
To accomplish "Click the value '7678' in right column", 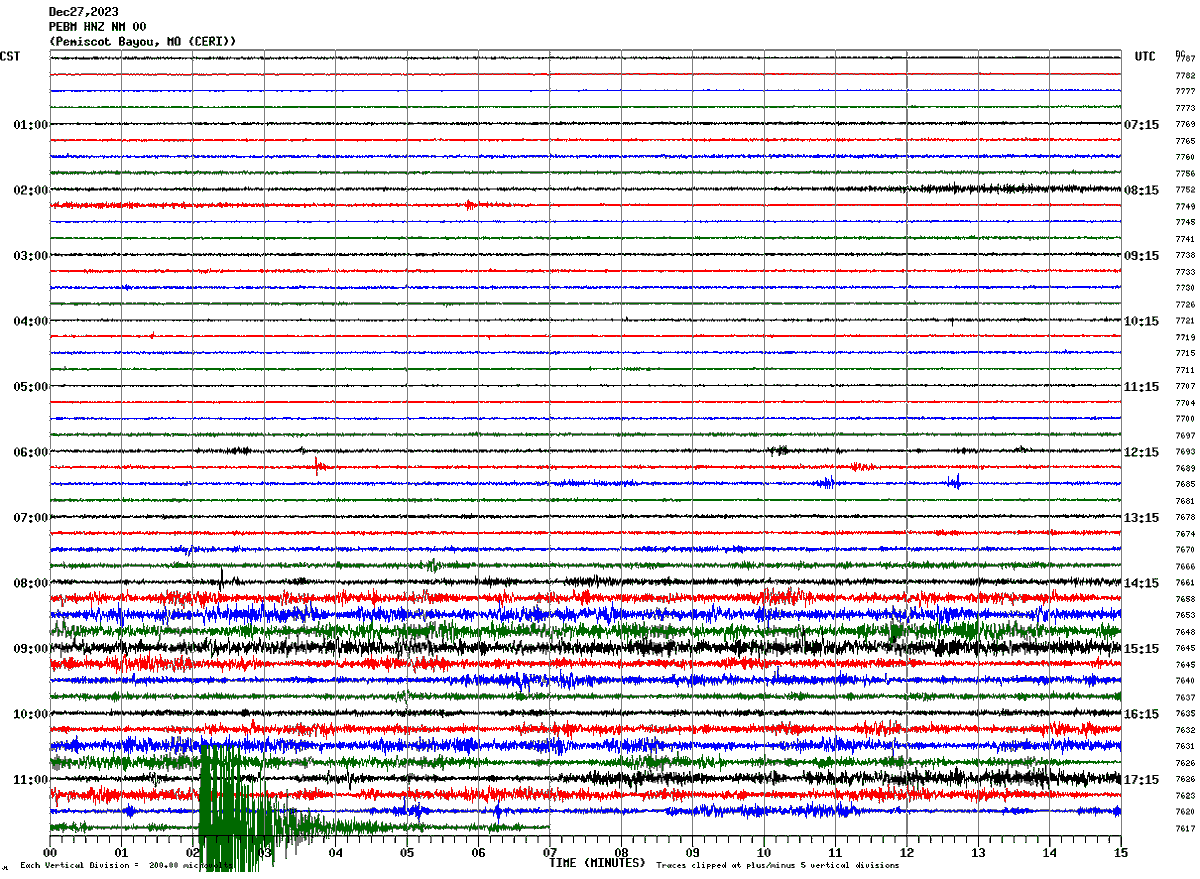I will point(1185,518).
